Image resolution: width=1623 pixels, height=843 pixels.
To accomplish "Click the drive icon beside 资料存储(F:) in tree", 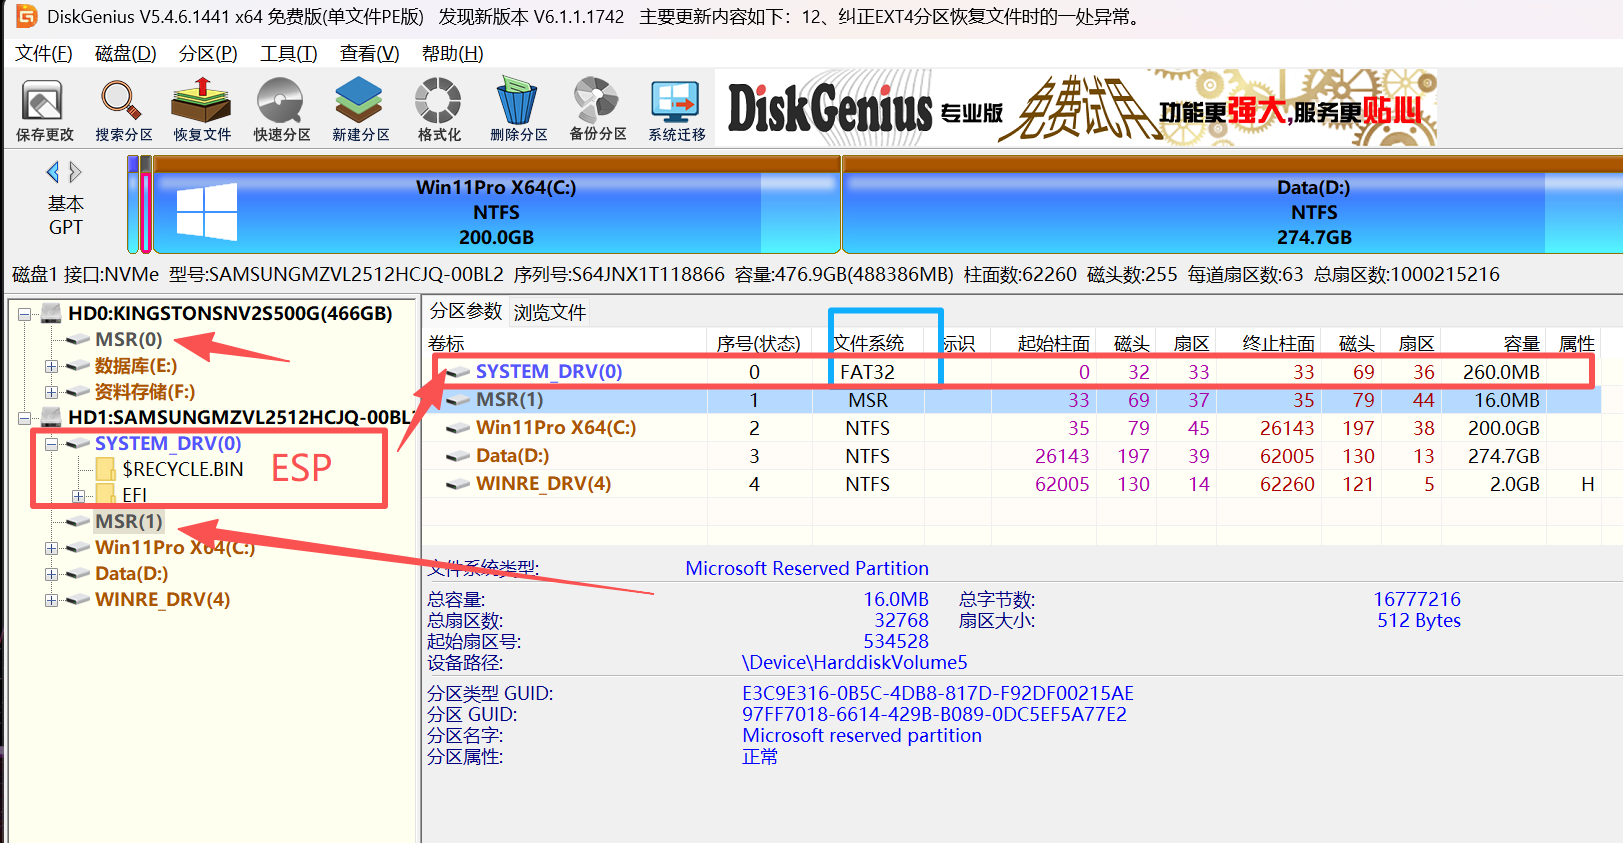I will click(x=78, y=392).
